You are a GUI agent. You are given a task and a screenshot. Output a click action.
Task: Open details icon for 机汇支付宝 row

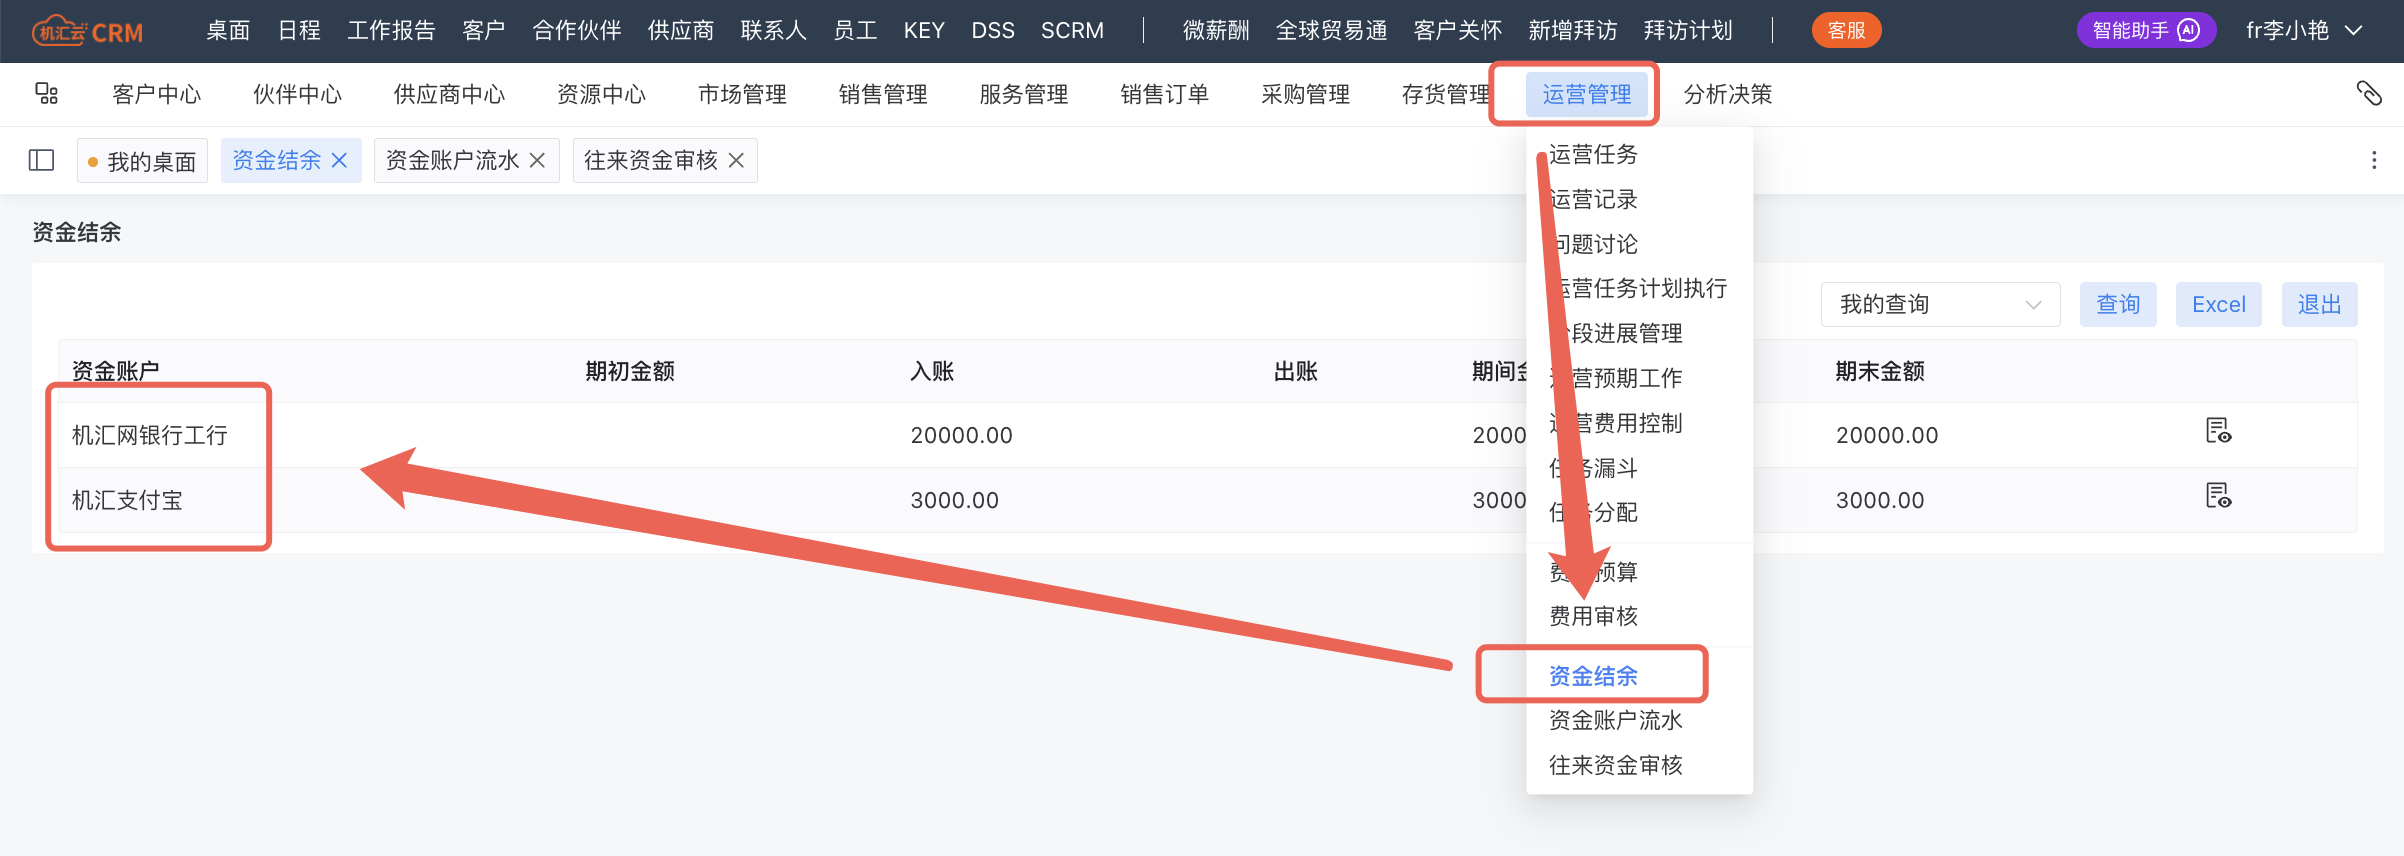point(2218,496)
